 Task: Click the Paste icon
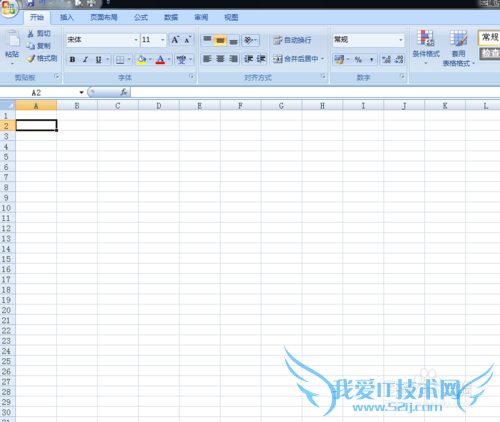(x=12, y=39)
